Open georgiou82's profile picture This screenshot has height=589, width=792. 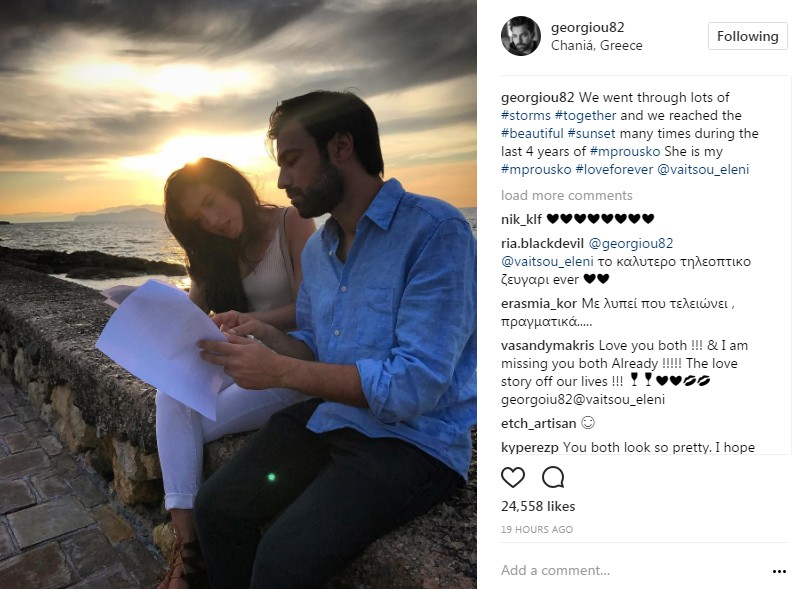tap(521, 36)
